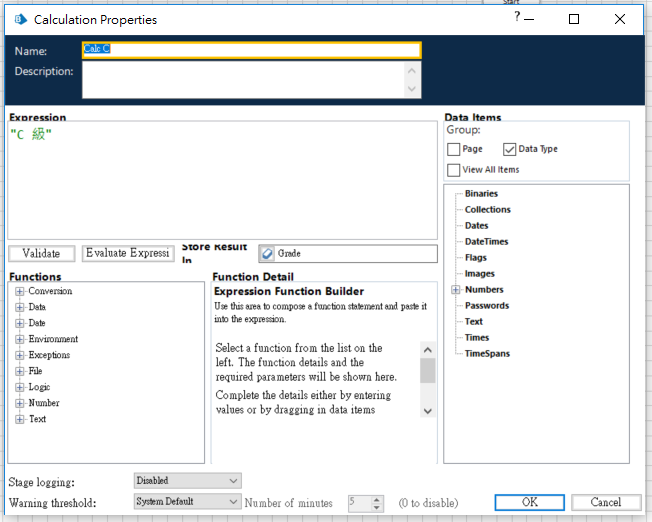Expand the Data functions node
Viewport: 652px width, 522px height.
pyautogui.click(x=20, y=307)
